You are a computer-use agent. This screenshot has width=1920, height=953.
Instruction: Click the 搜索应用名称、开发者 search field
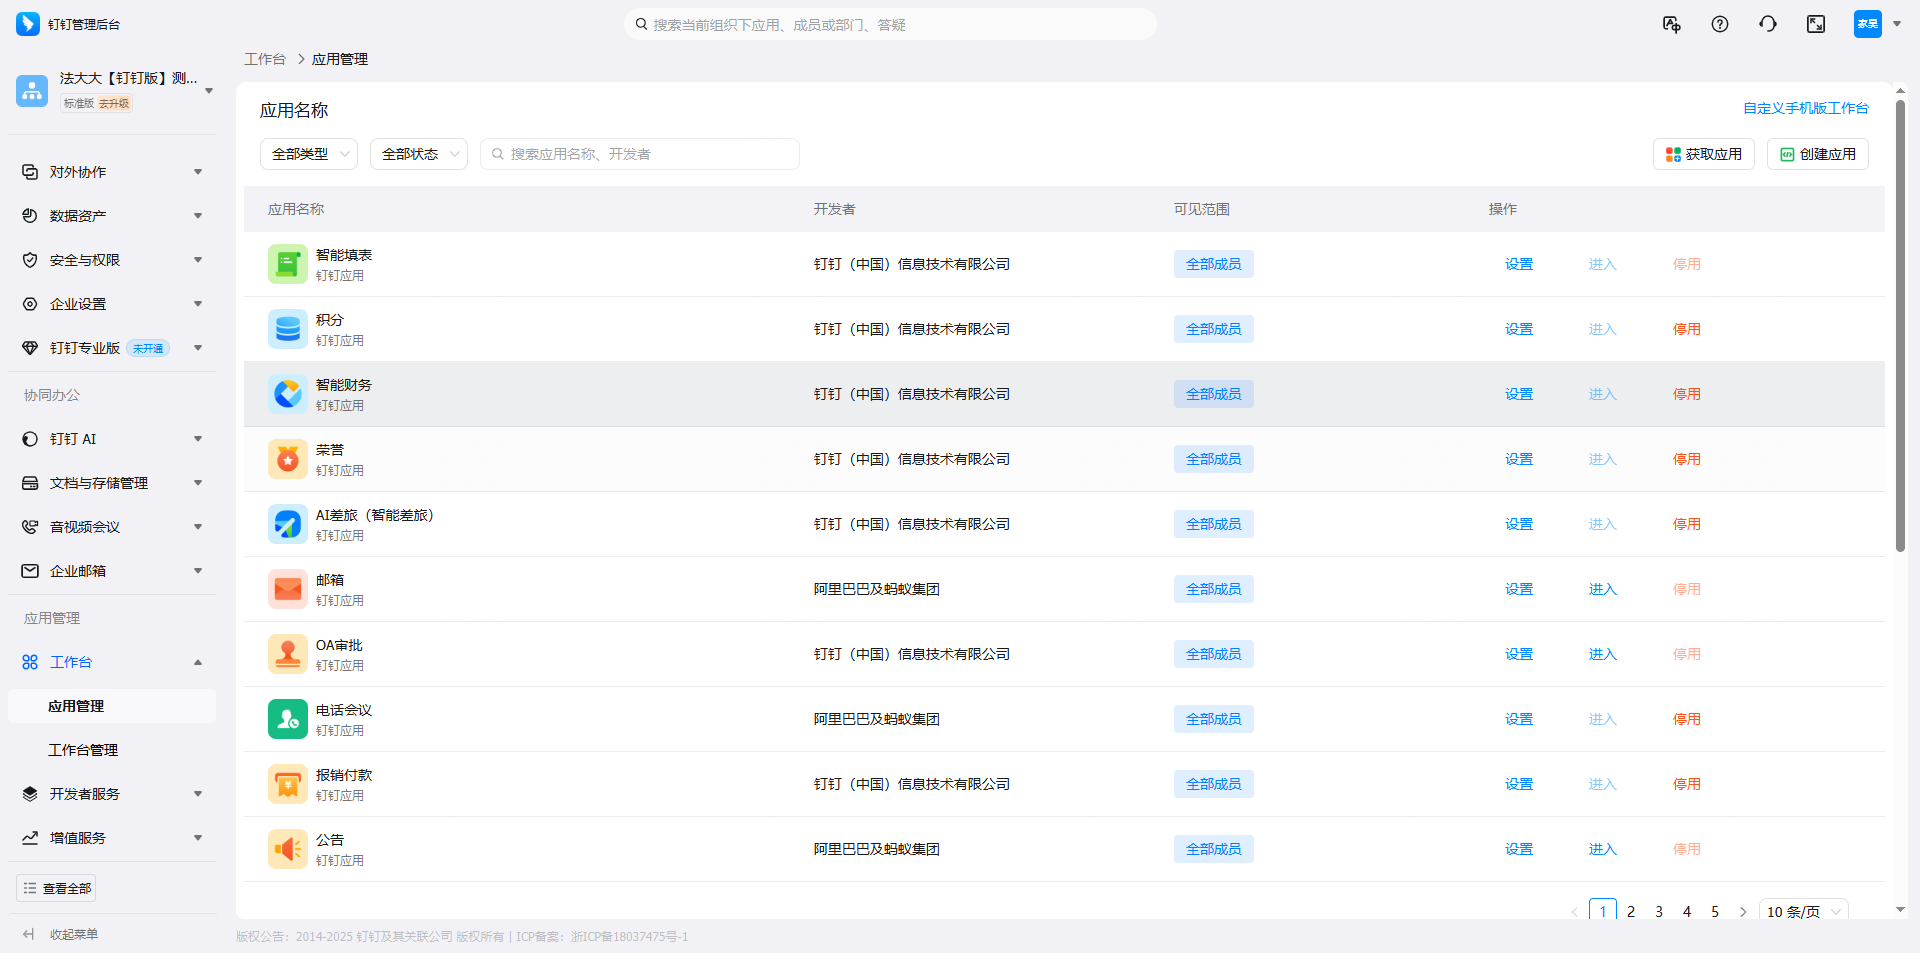[x=640, y=154]
